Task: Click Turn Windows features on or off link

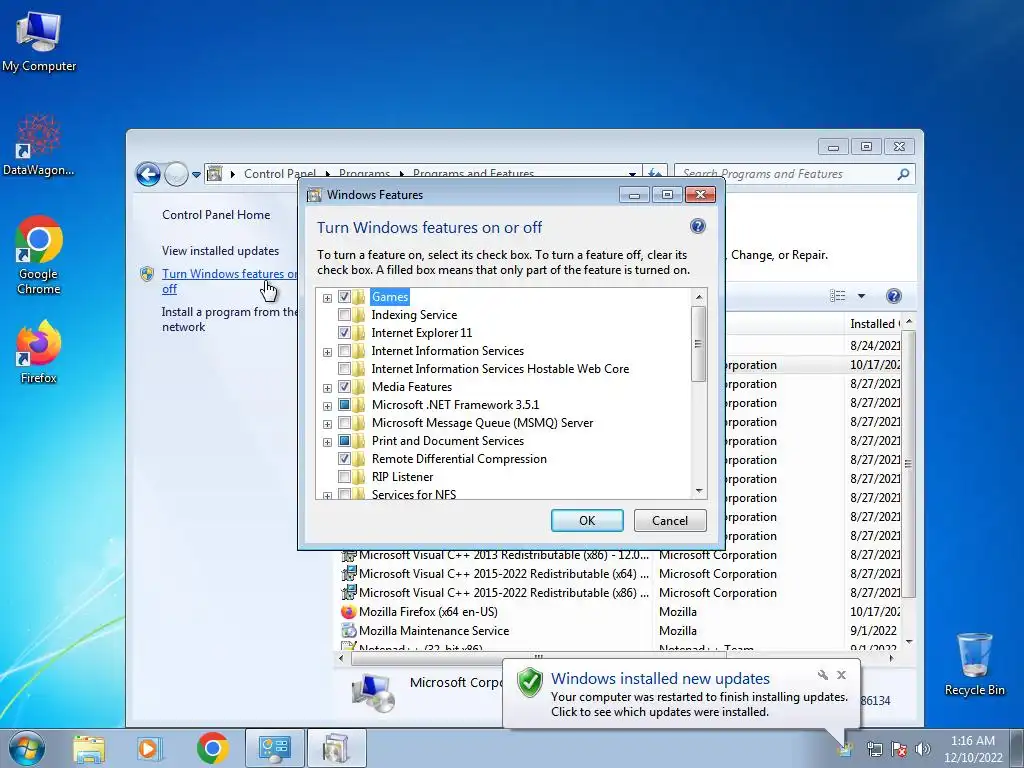Action: (229, 281)
